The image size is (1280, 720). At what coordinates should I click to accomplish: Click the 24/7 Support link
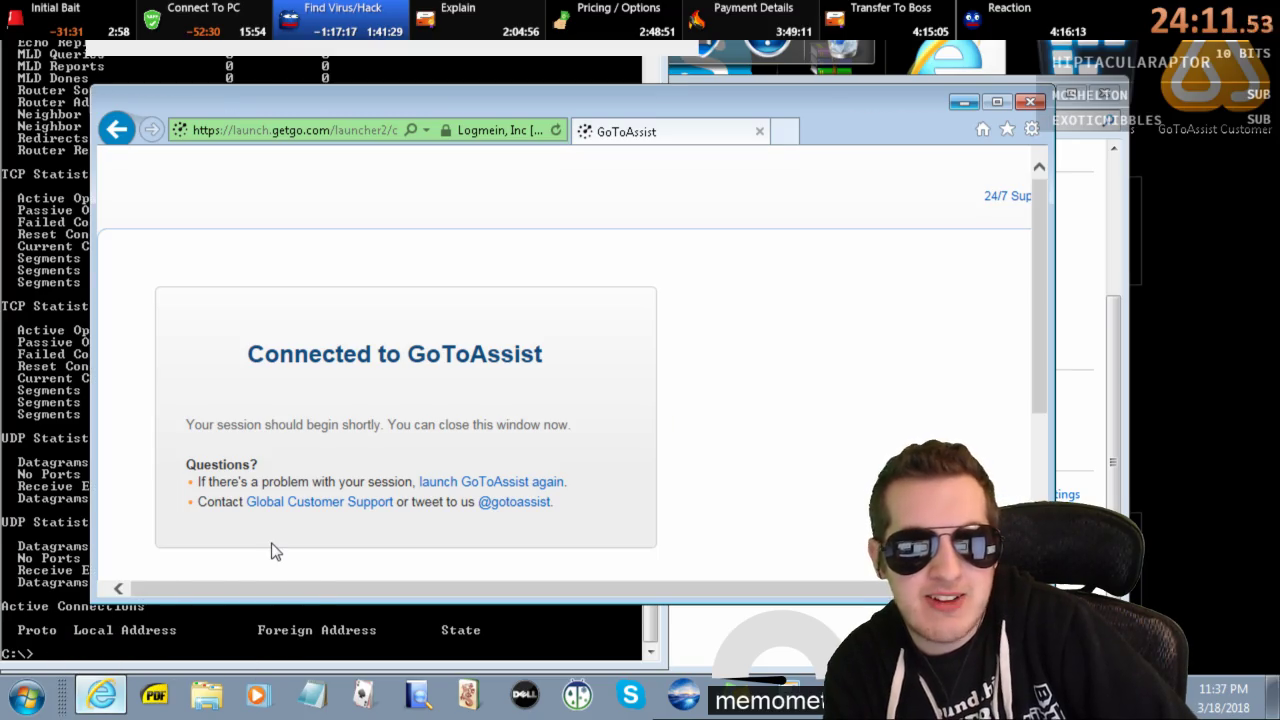pyautogui.click(x=1007, y=196)
